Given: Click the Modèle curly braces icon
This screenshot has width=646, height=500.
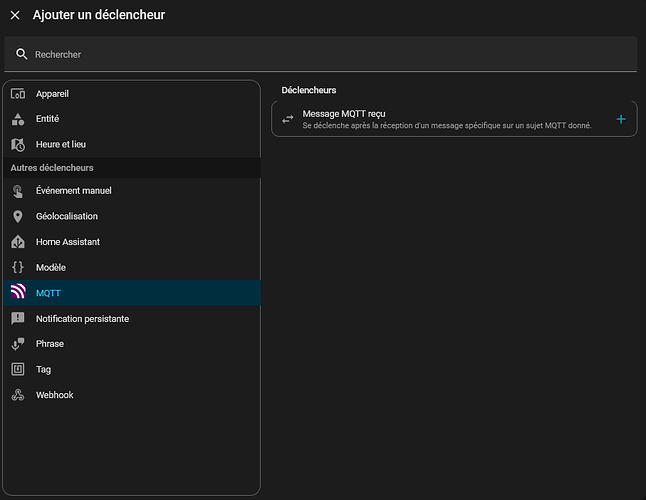Looking at the screenshot, I should (x=18, y=268).
